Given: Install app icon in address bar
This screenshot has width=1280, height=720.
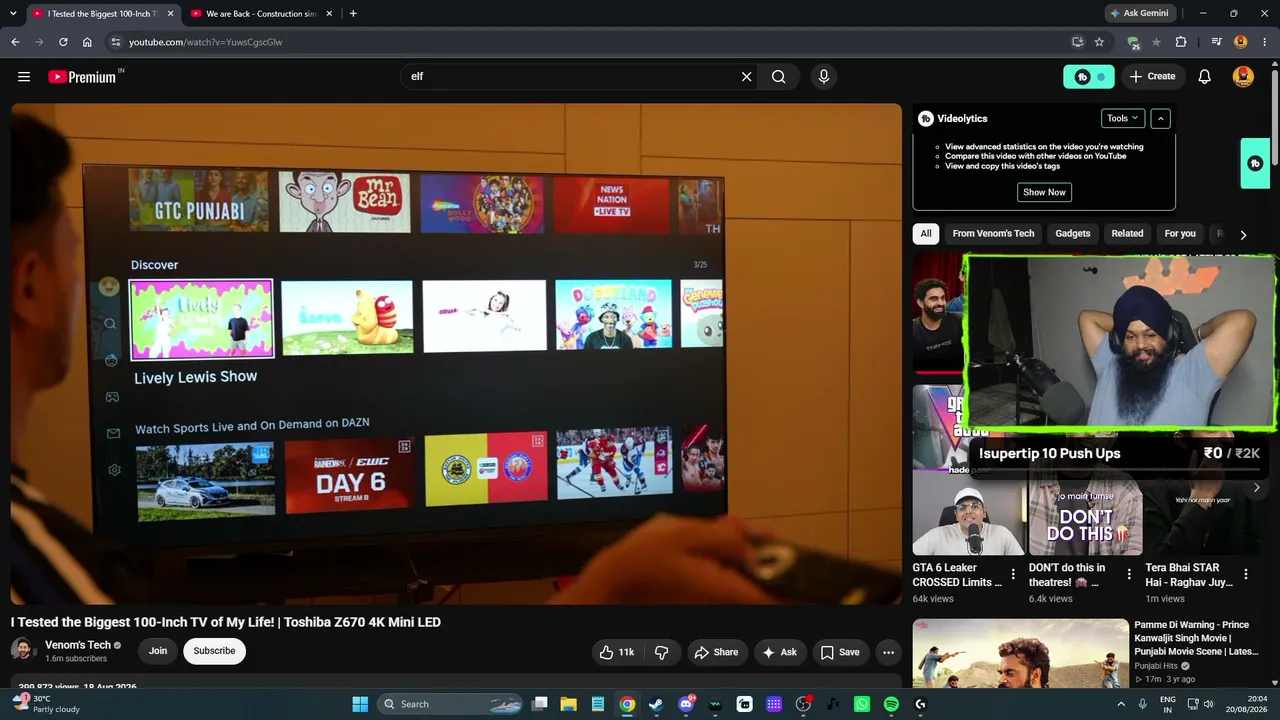Looking at the screenshot, I should pyautogui.click(x=1077, y=42).
